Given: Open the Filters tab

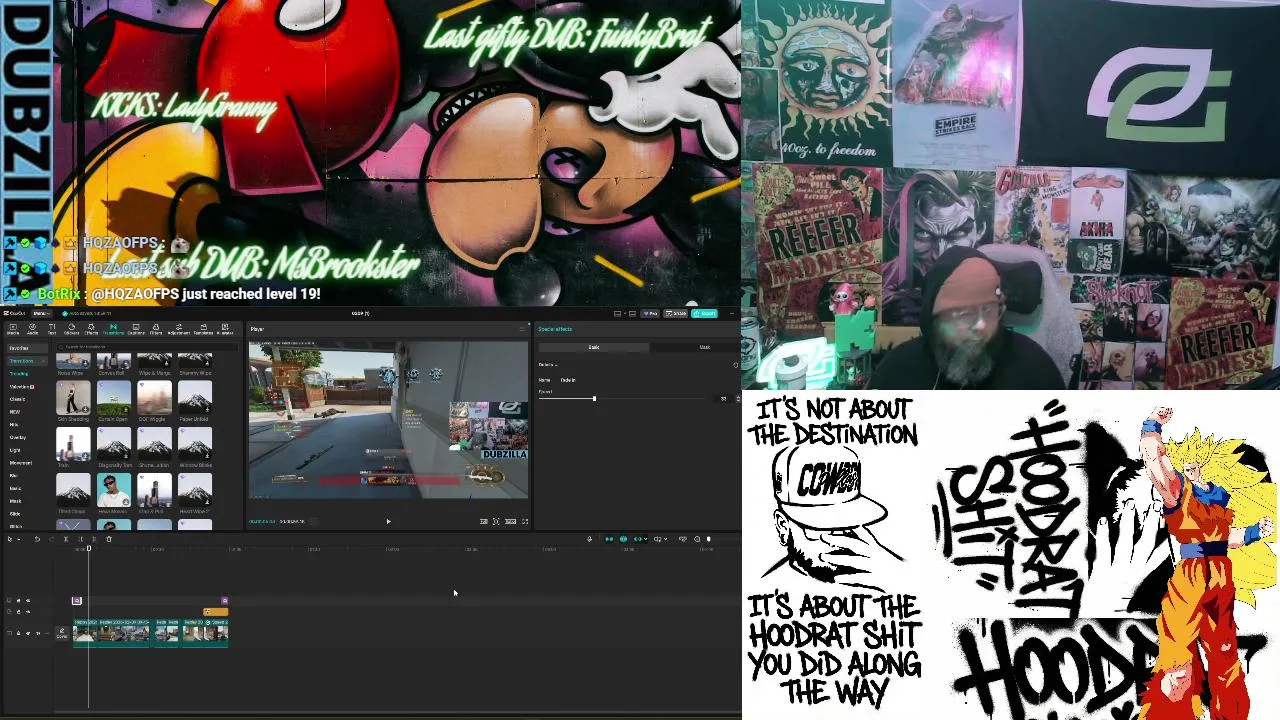Looking at the screenshot, I should tap(155, 330).
